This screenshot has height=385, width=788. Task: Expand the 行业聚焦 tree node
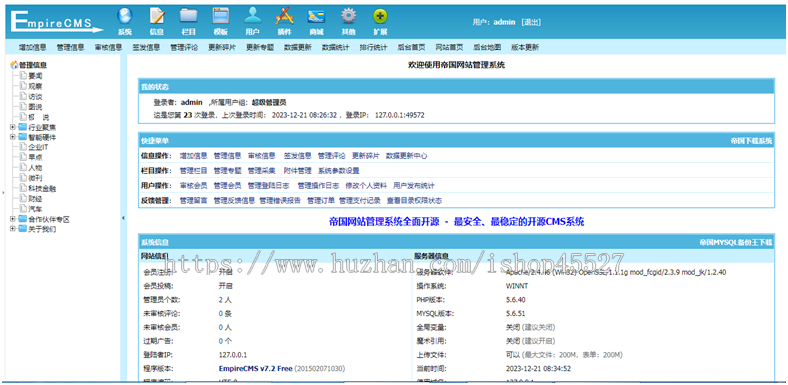click(x=13, y=127)
